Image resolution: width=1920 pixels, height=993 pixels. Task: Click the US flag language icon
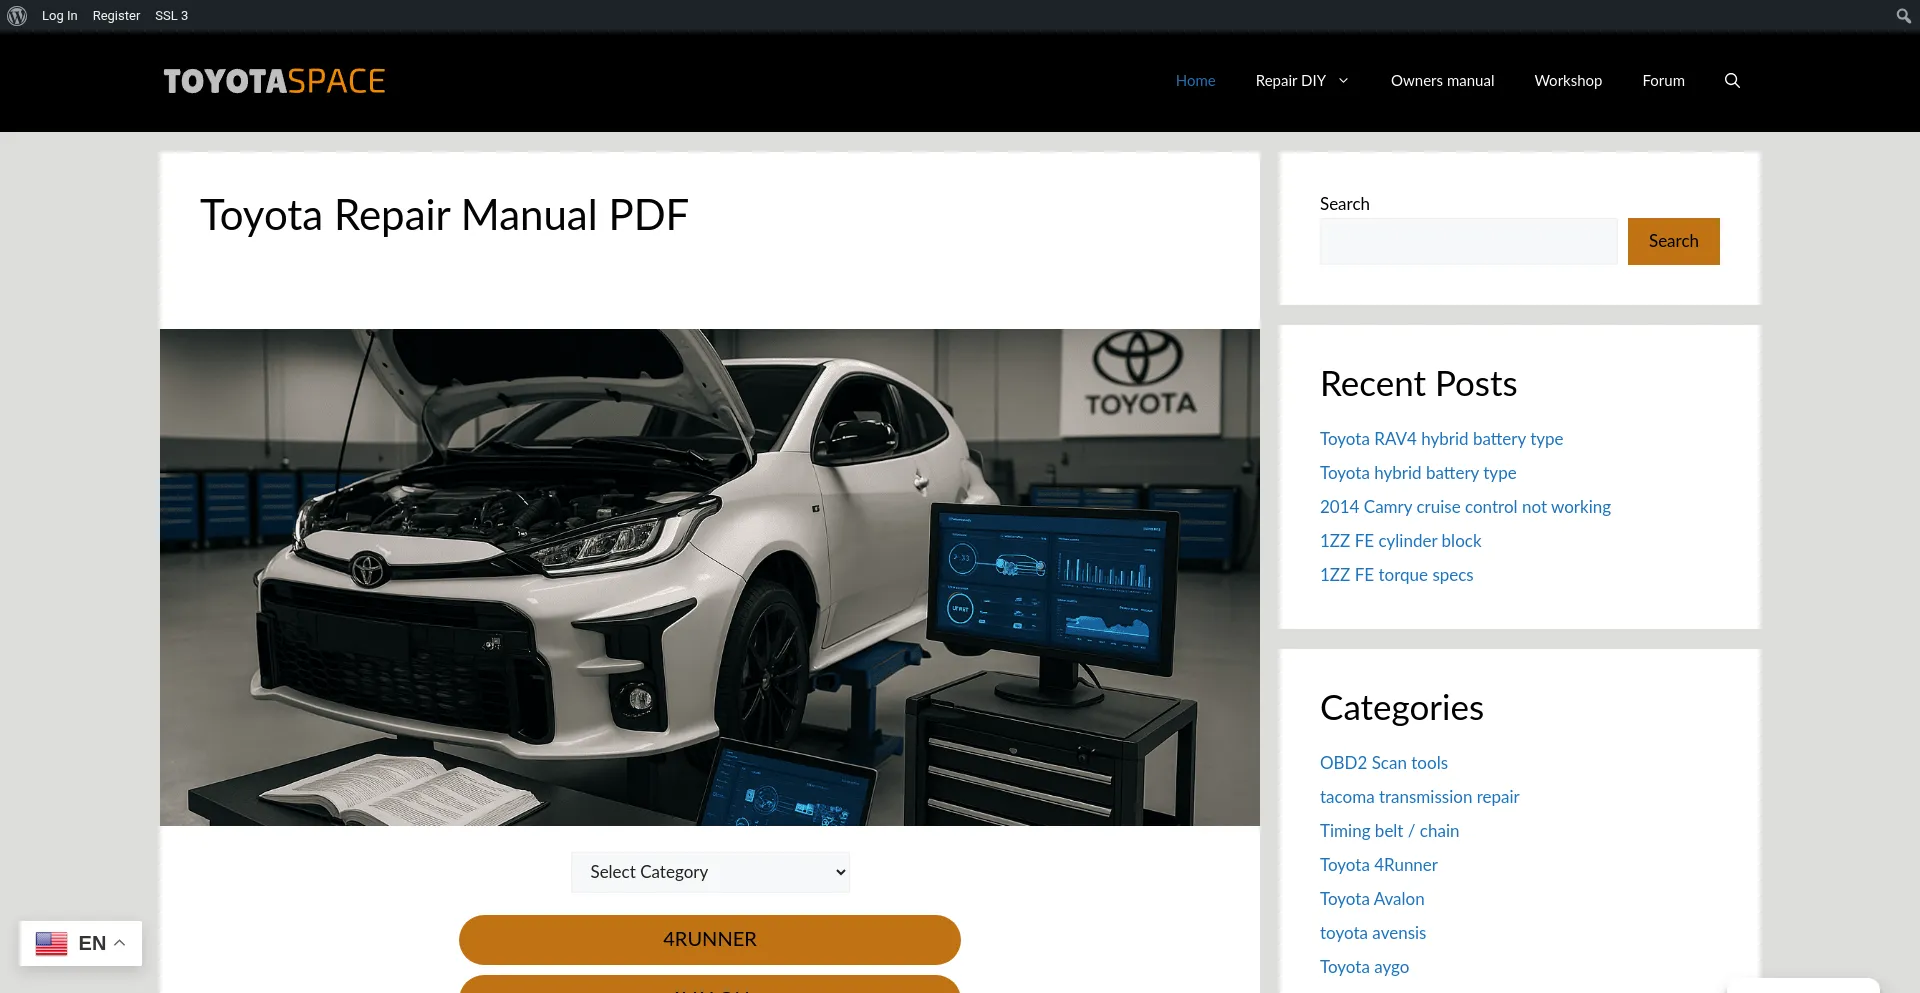coord(51,943)
